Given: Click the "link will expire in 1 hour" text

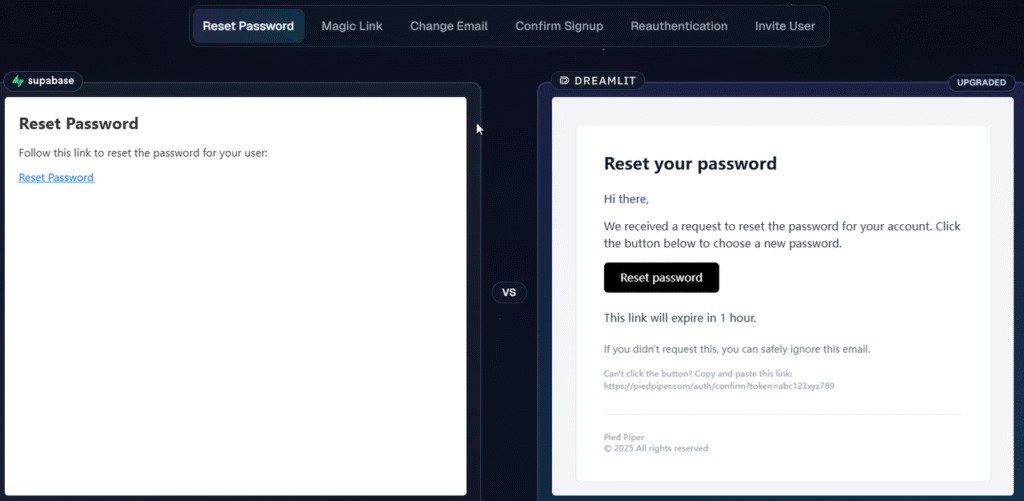Looking at the screenshot, I should tap(680, 318).
